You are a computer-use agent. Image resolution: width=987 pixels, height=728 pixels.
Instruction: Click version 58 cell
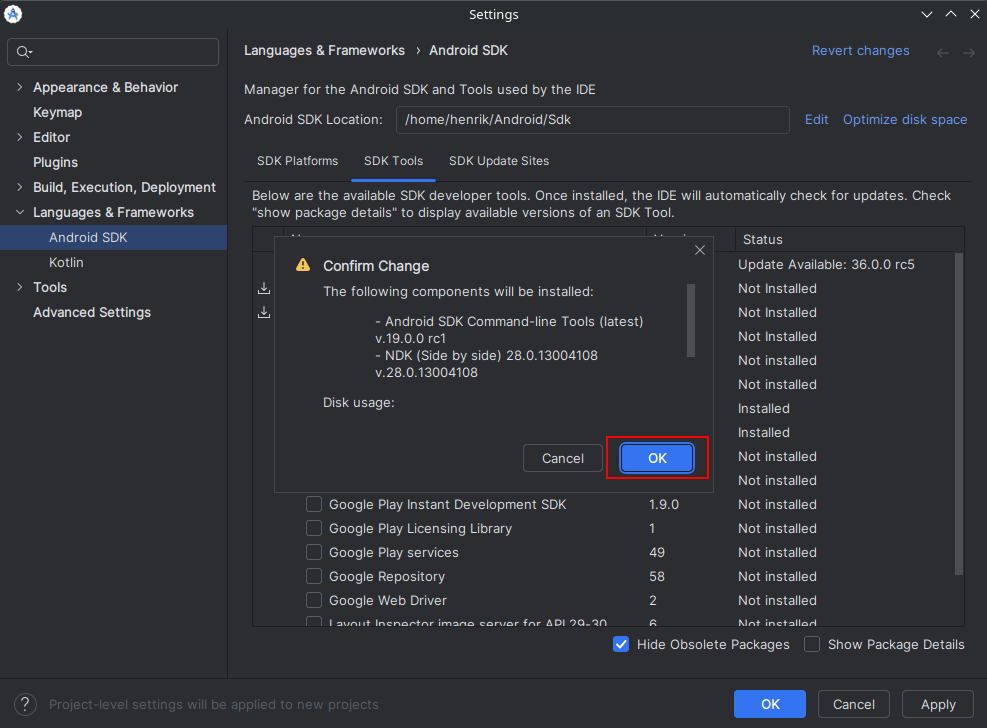click(x=657, y=576)
